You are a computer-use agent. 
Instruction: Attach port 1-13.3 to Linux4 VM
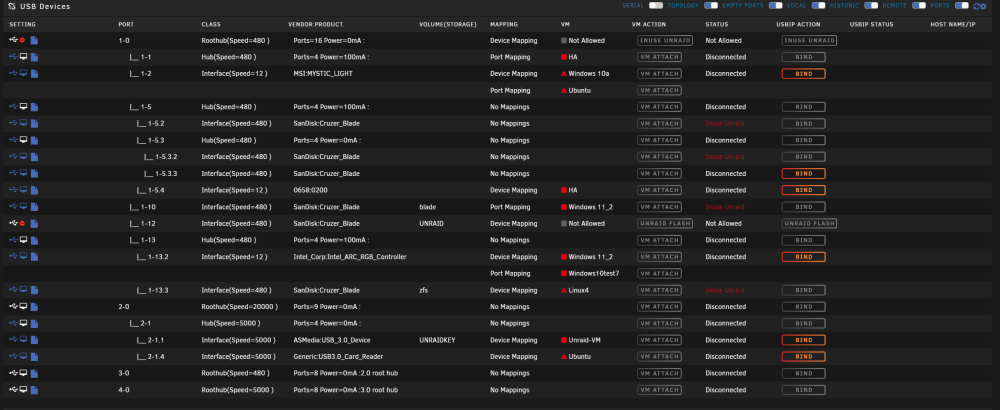coord(659,290)
